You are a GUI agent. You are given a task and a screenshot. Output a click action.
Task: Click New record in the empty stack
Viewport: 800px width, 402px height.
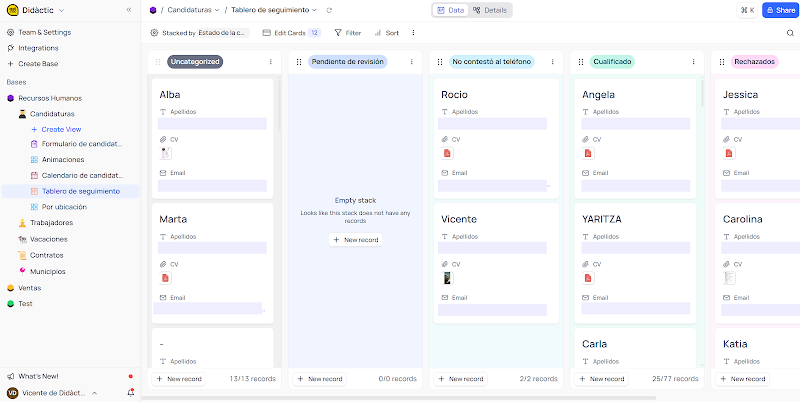coord(356,240)
